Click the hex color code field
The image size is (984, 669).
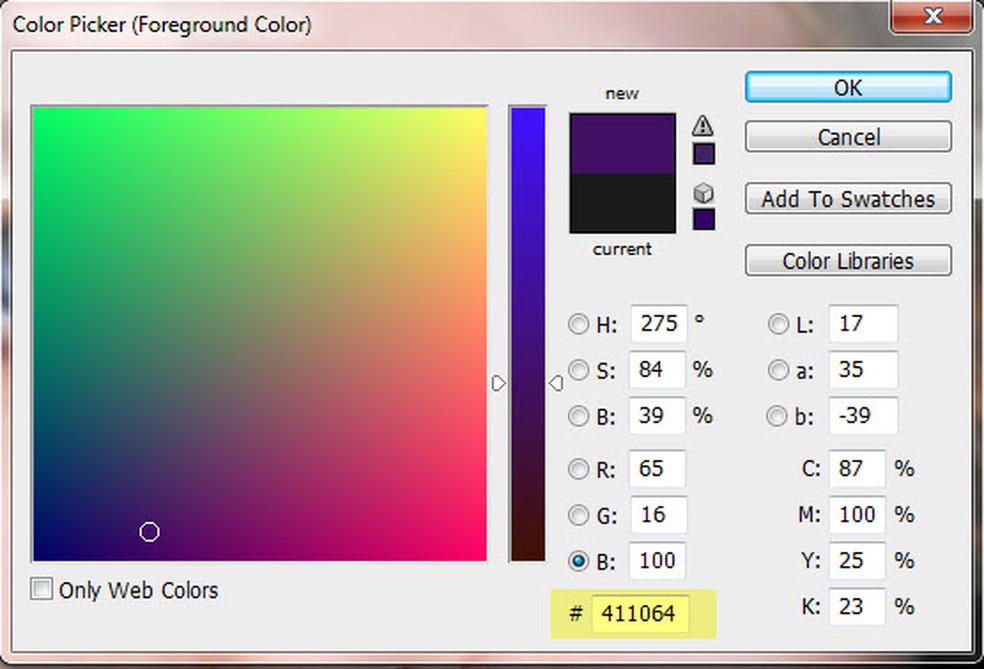[639, 614]
